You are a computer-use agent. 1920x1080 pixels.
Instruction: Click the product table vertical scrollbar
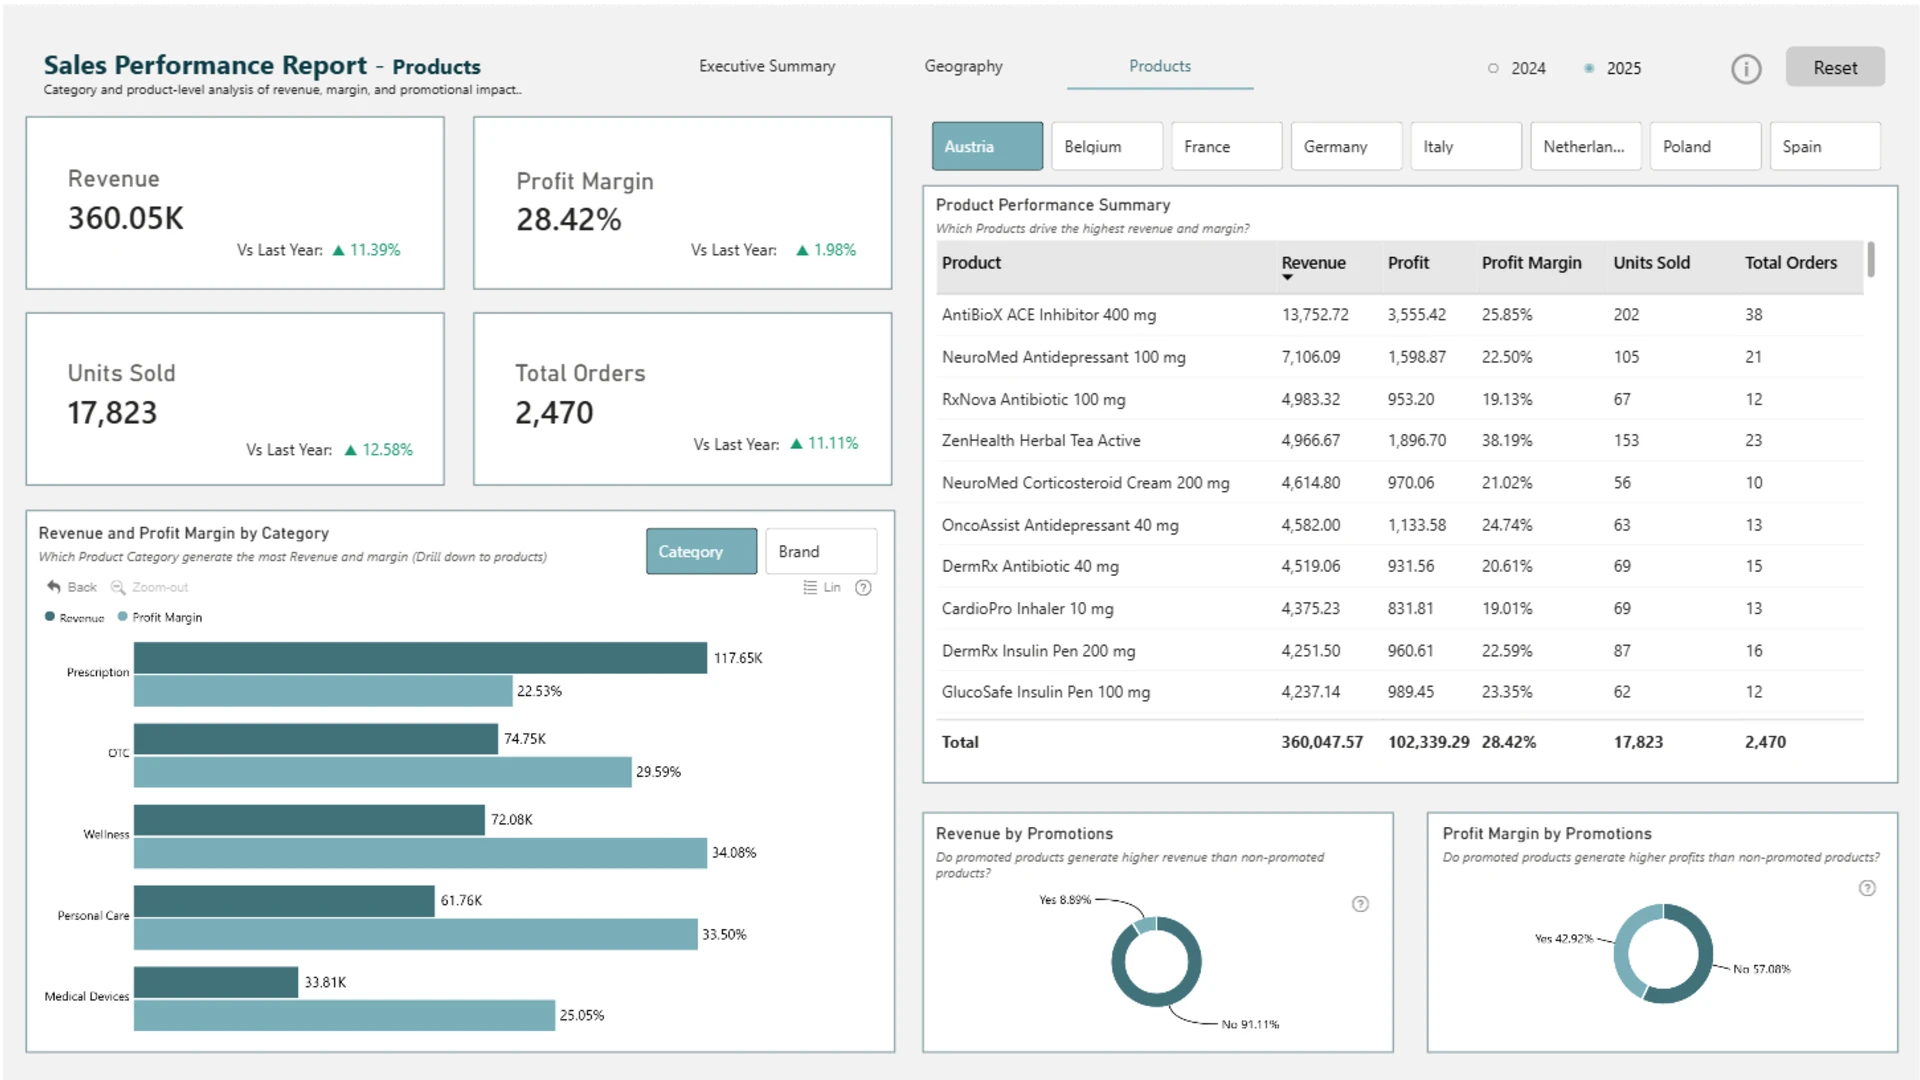[x=1871, y=260]
